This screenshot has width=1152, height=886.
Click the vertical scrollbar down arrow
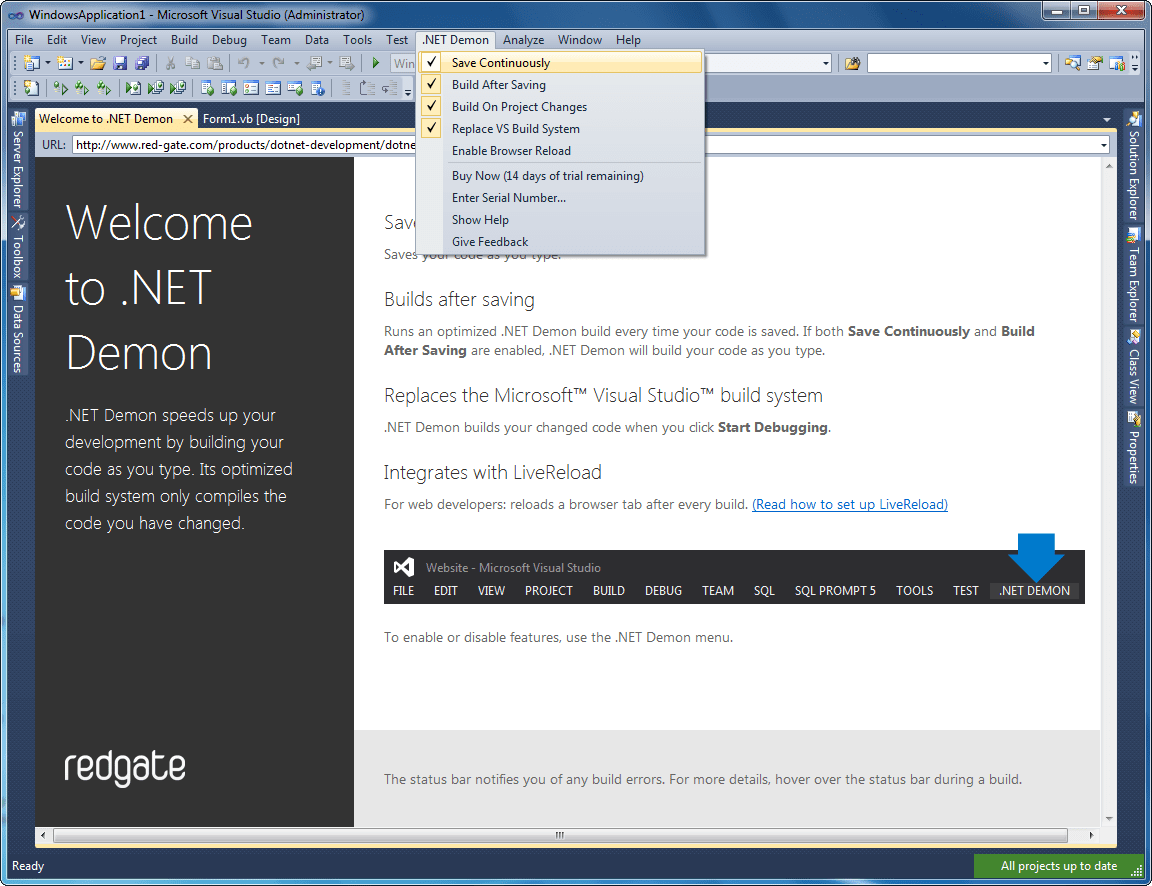(1109, 818)
